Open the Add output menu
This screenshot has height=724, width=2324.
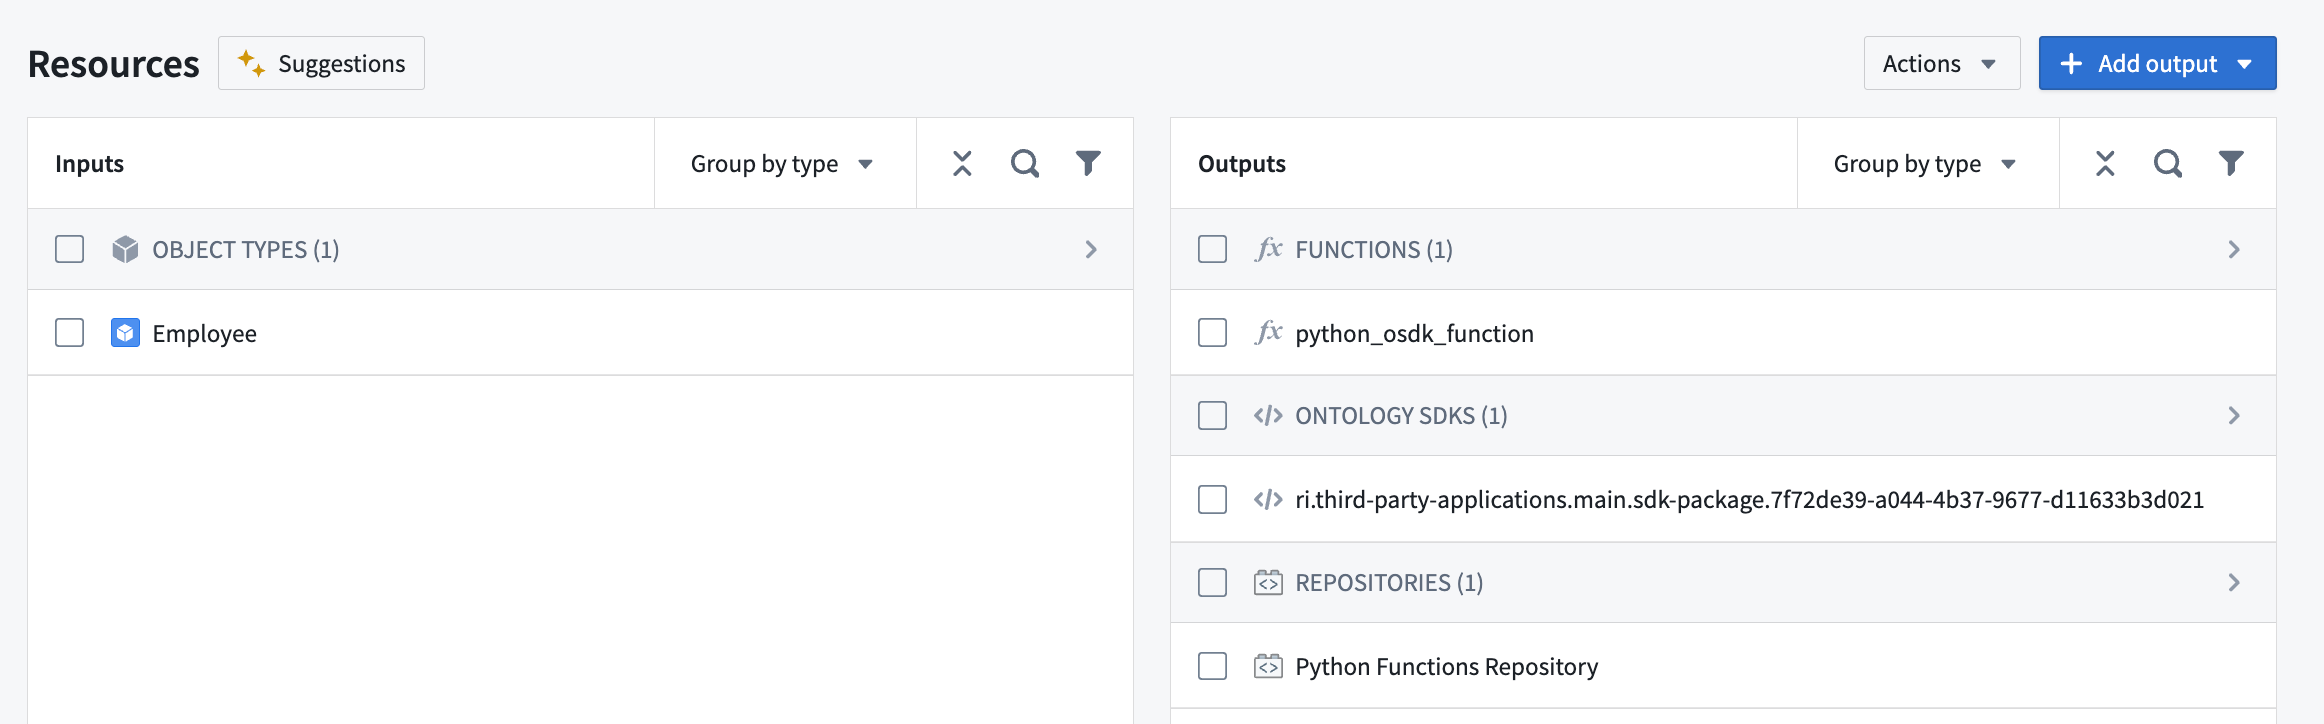[x=2157, y=64]
